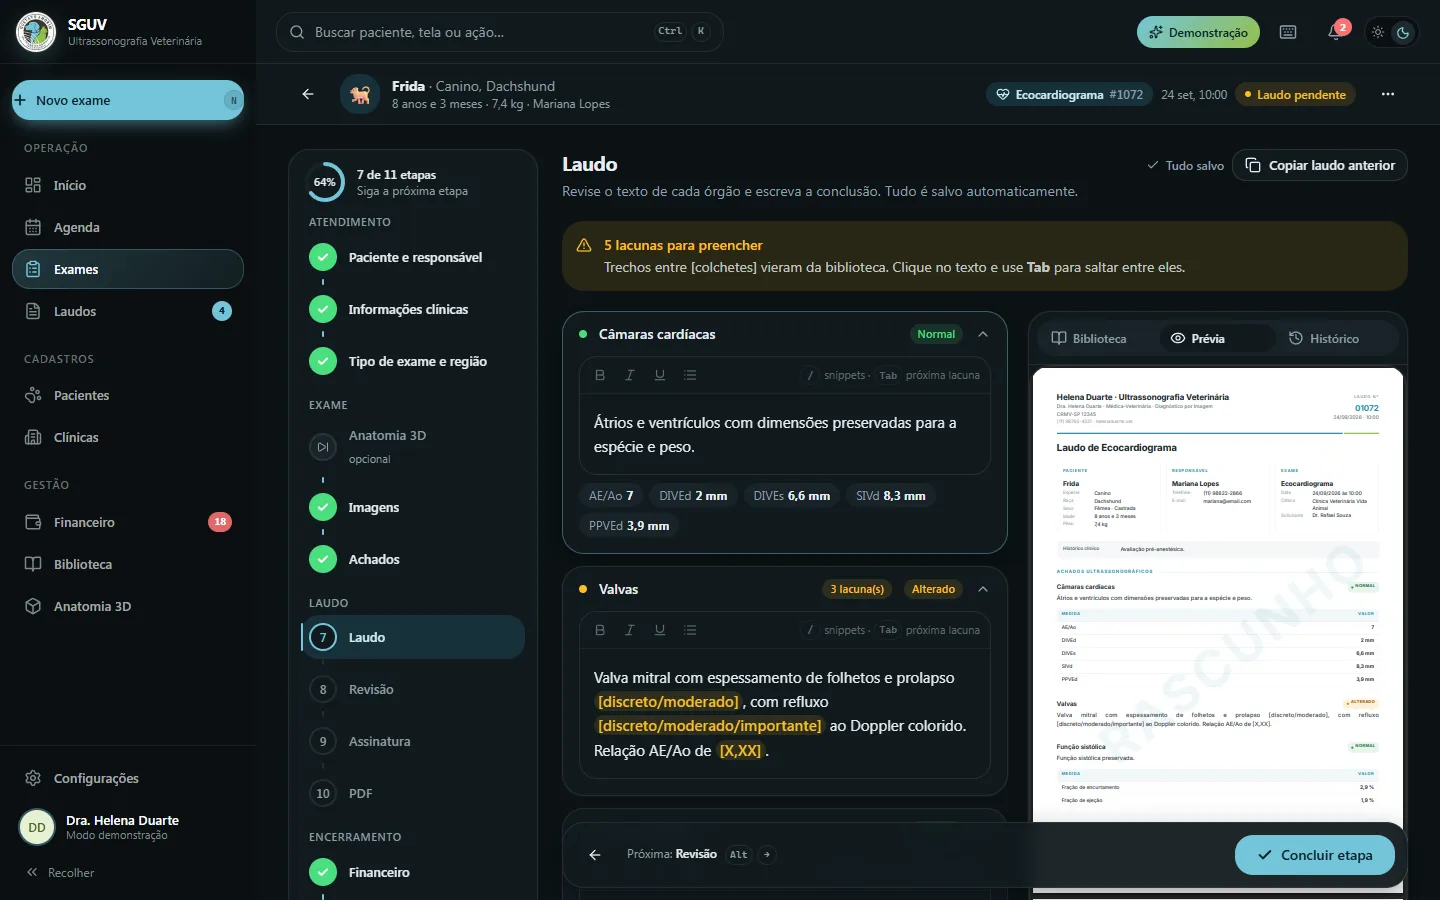Go back with the header arrow
1440x900 pixels.
tap(308, 94)
